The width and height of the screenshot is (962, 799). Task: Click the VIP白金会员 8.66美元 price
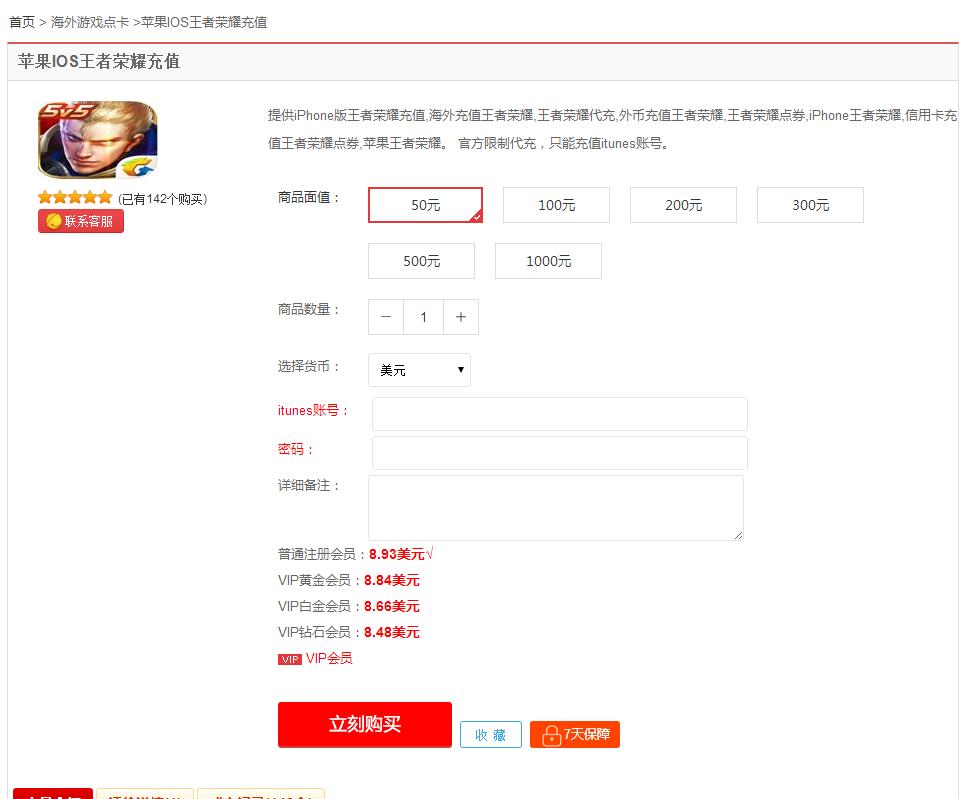[x=391, y=606]
